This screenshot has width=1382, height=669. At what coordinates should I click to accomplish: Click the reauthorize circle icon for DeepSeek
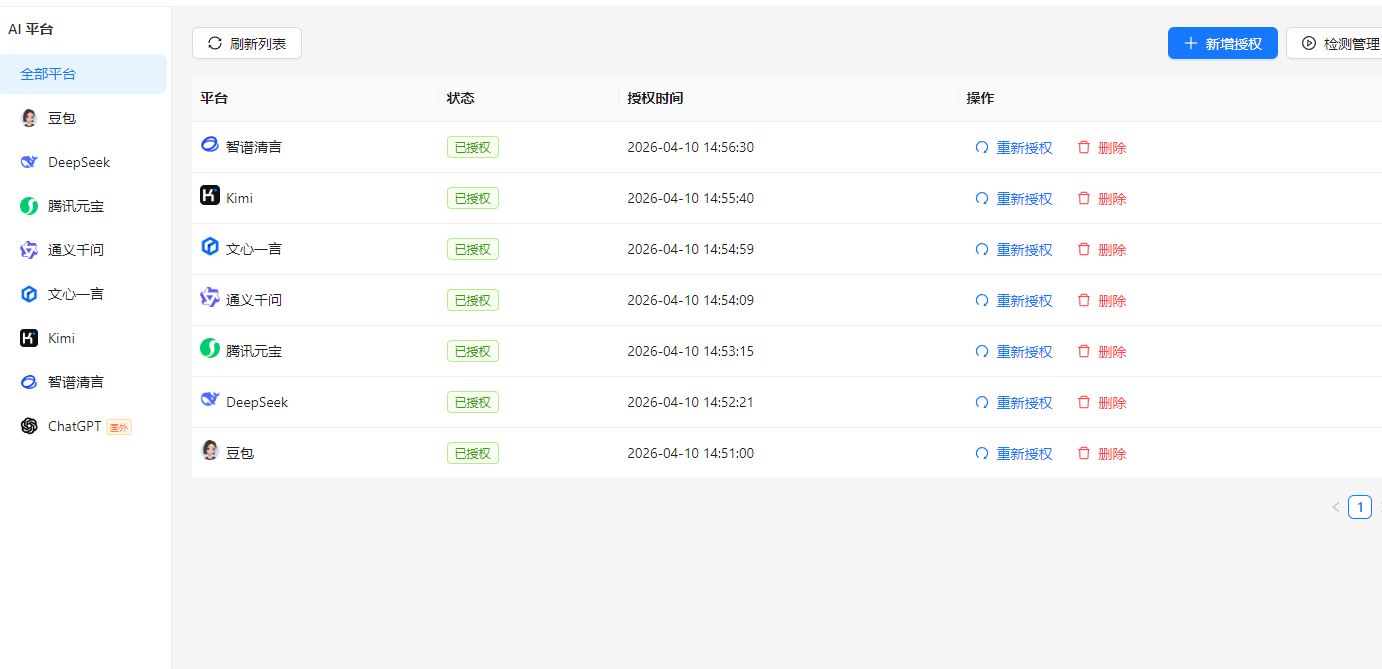pyautogui.click(x=982, y=402)
